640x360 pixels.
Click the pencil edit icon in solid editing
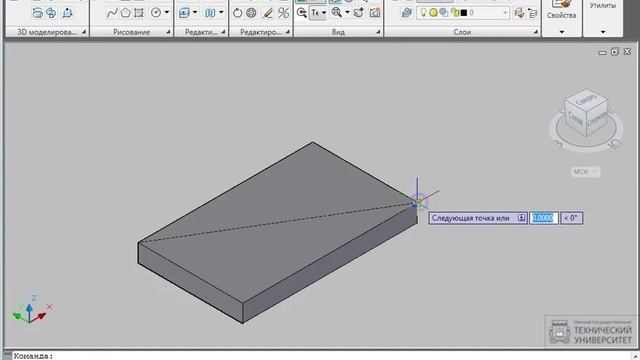(268, 13)
